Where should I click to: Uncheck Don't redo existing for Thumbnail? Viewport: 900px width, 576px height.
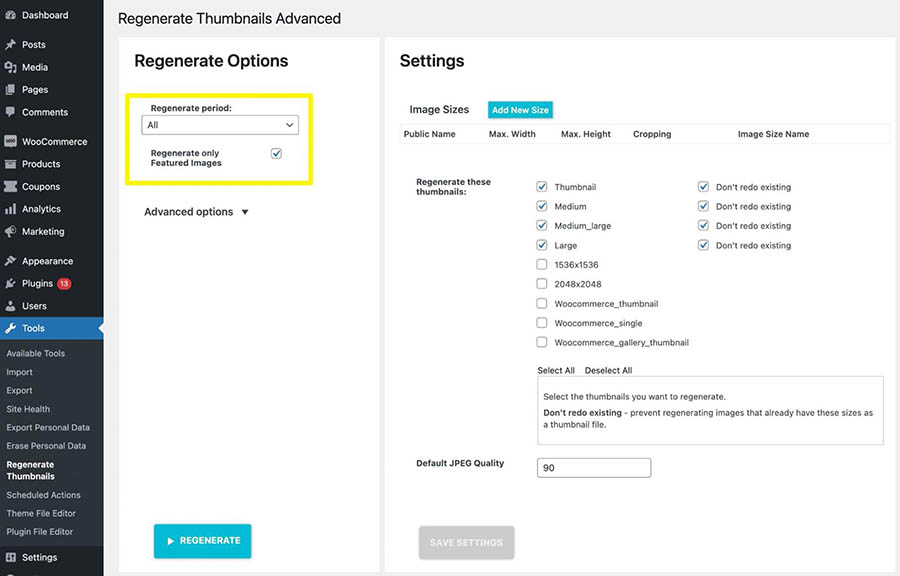[704, 187]
